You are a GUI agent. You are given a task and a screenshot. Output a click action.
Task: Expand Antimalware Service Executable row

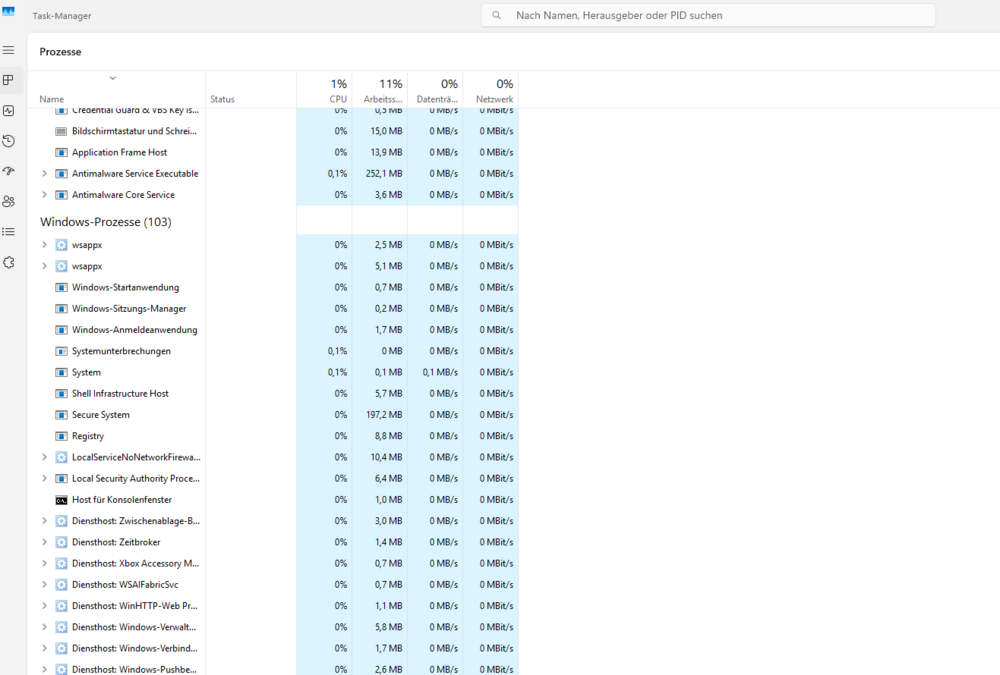[44, 174]
